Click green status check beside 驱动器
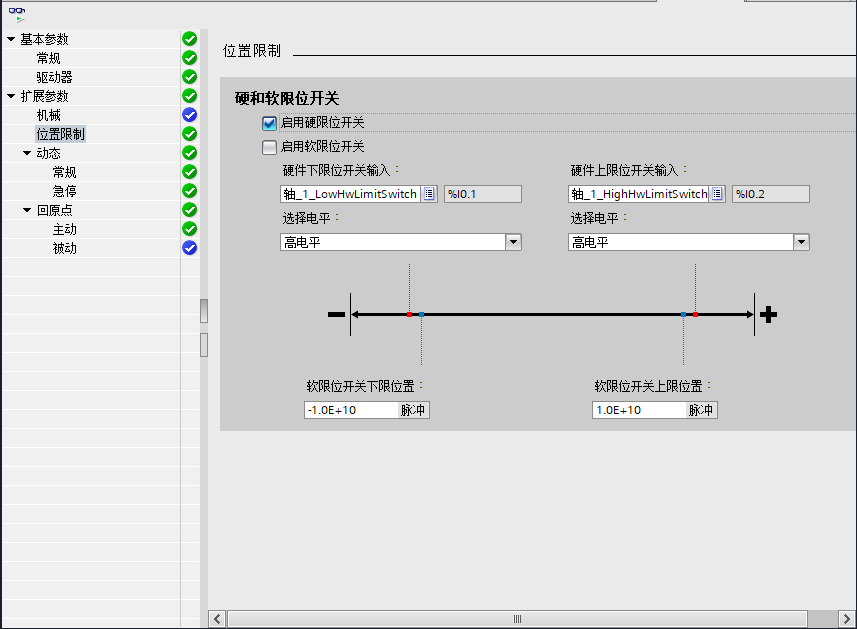Screen dimensions: 857x629 (189, 77)
